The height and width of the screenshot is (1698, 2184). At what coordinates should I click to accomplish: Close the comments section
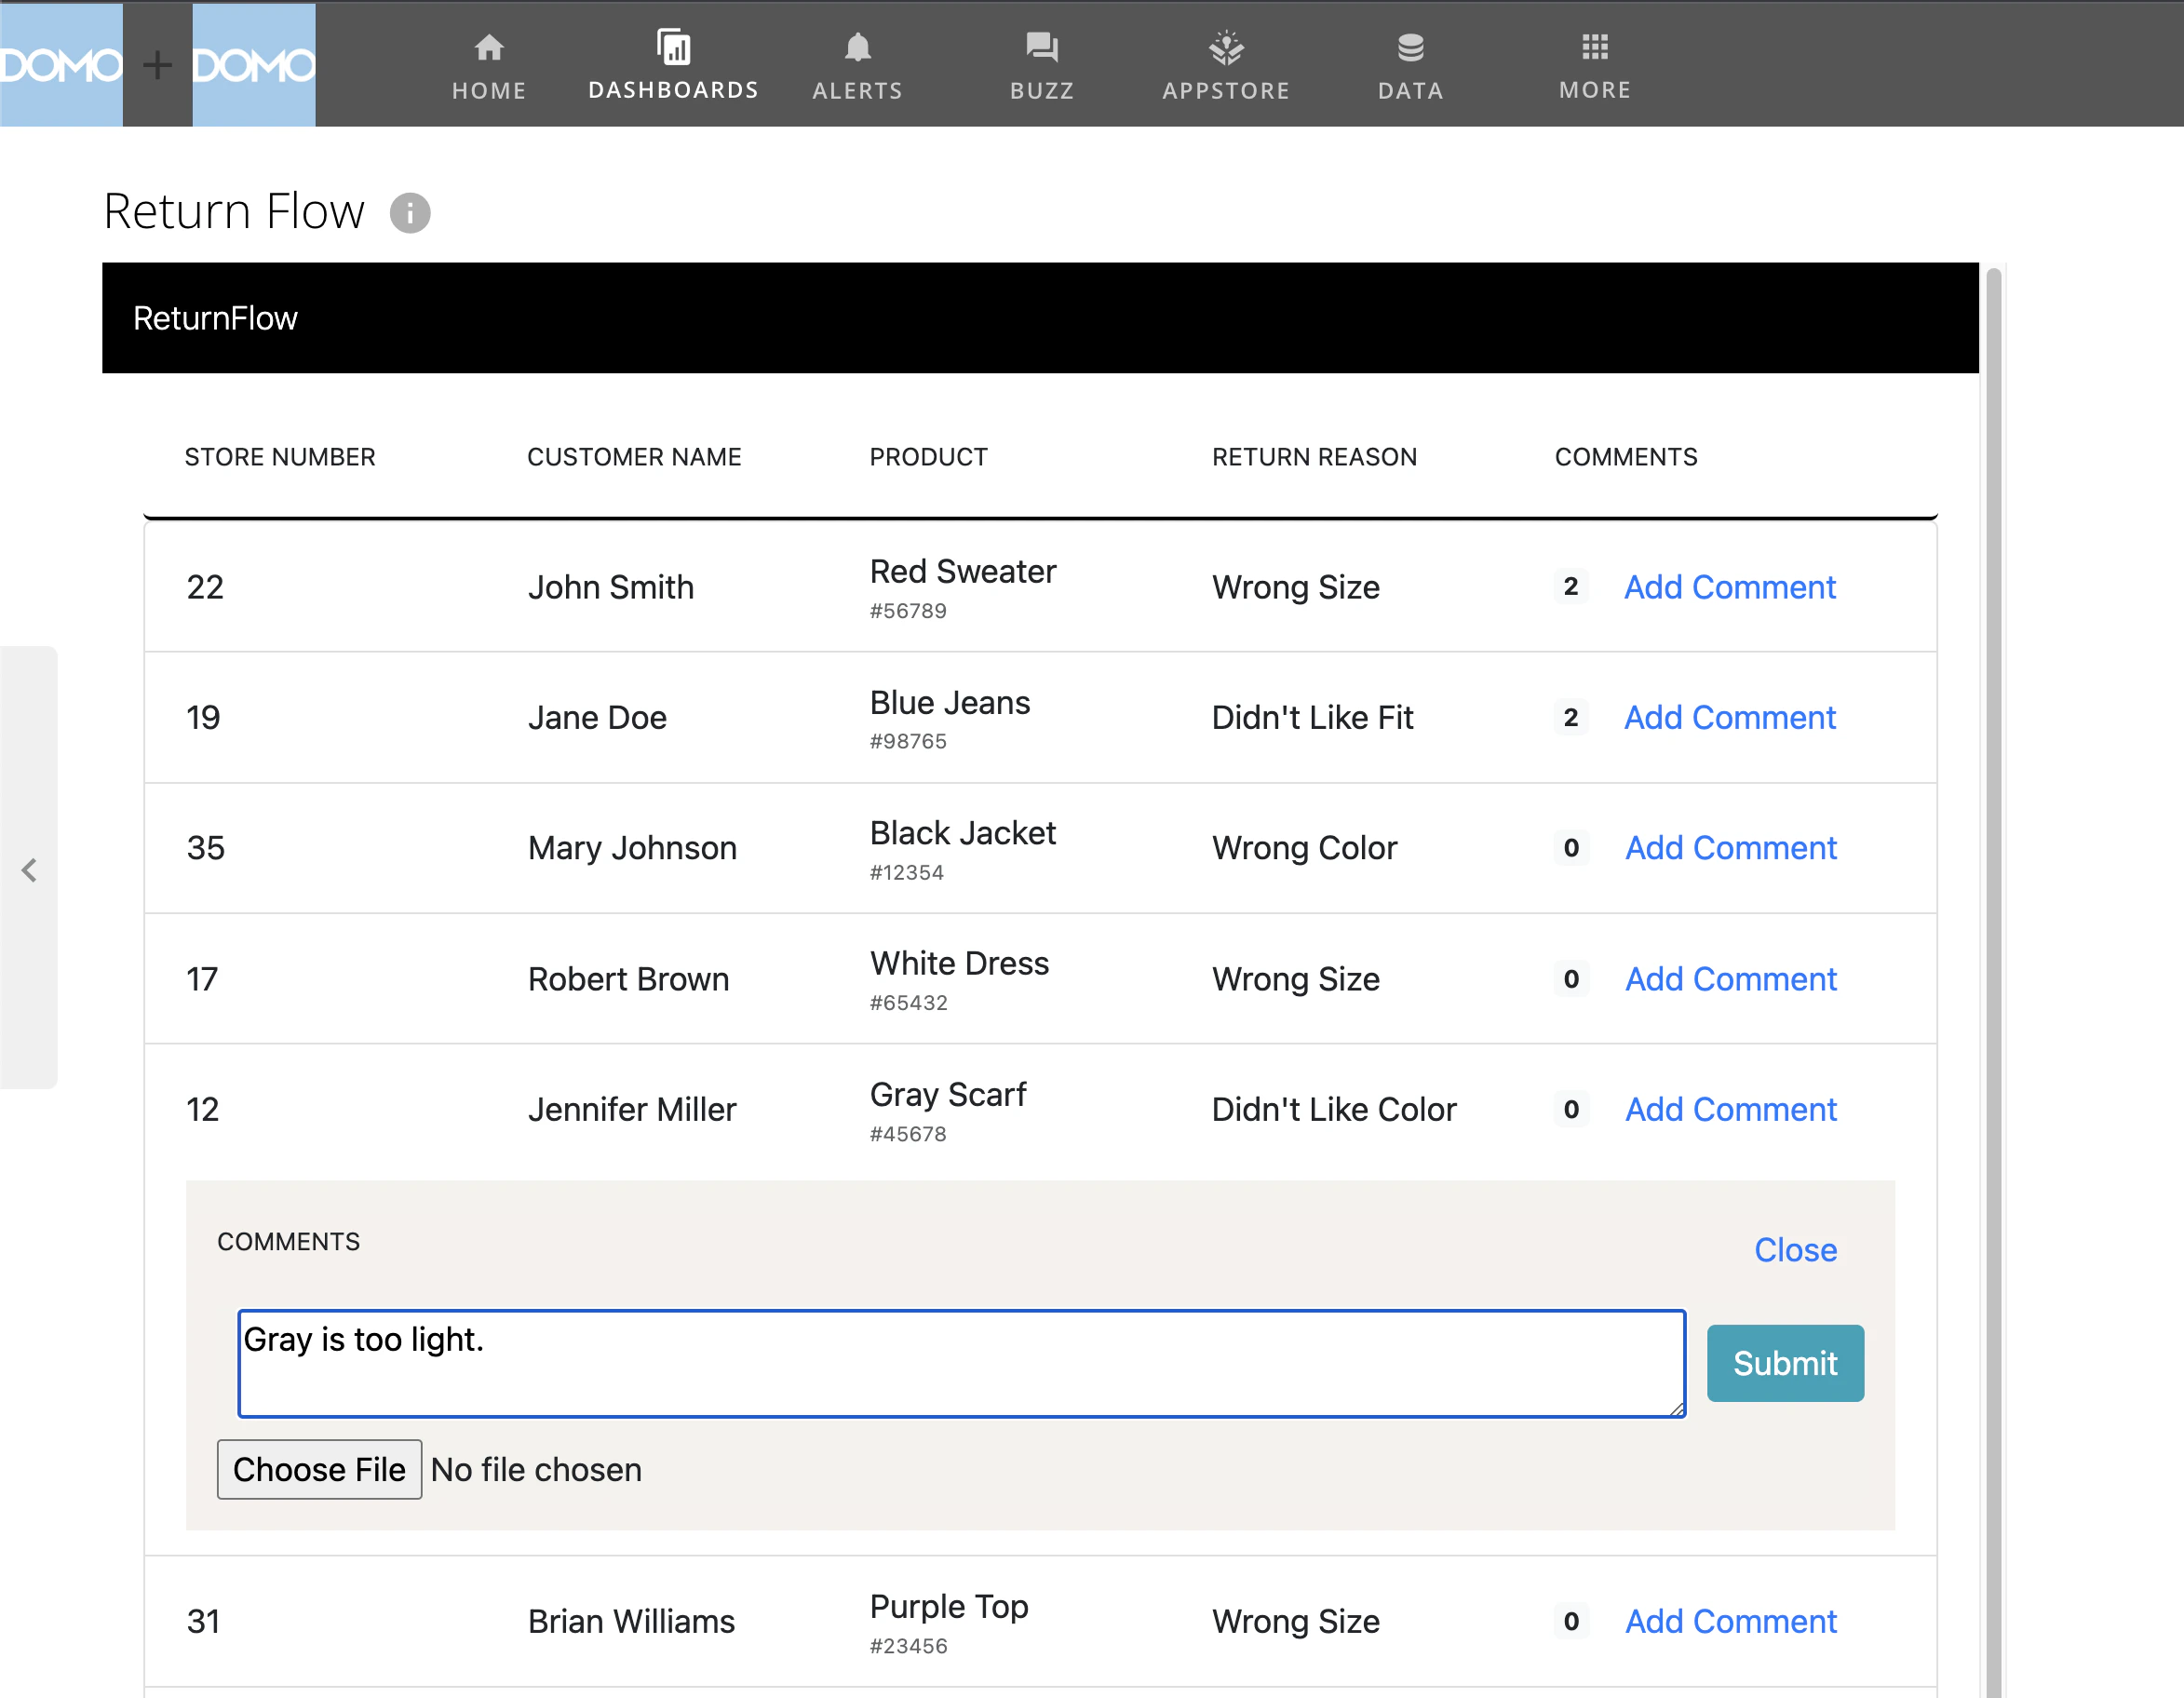[1795, 1250]
